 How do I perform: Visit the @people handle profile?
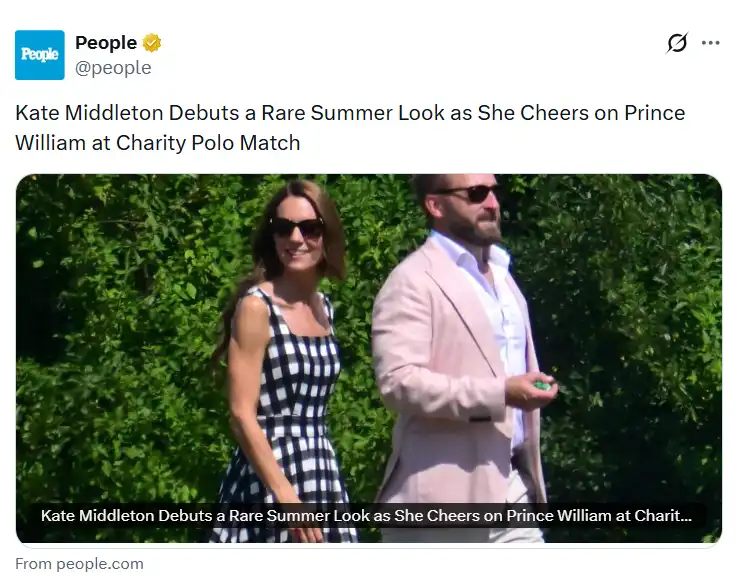(113, 68)
